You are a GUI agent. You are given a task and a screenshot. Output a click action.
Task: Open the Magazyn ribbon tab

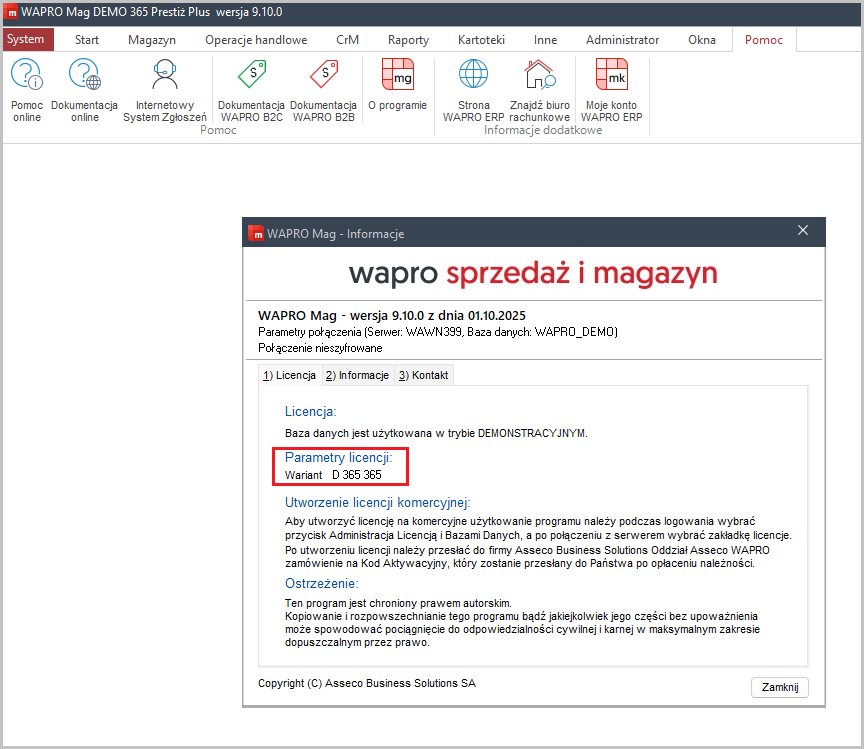152,39
